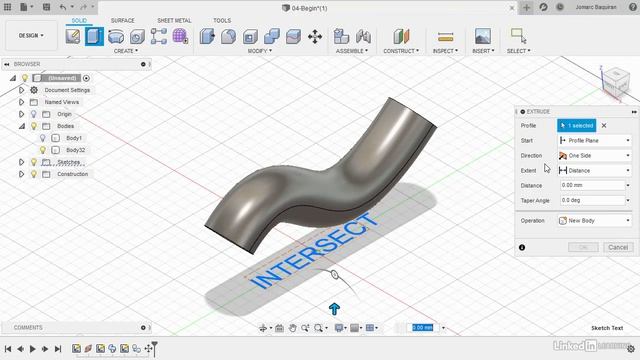Expand Document Settings node
The width and height of the screenshot is (640, 360).
[22, 90]
